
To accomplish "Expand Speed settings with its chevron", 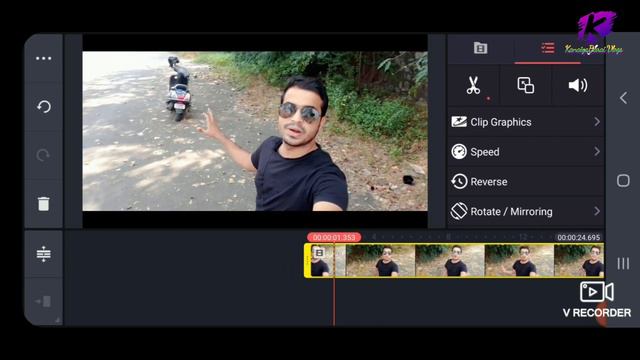I will pos(597,151).
